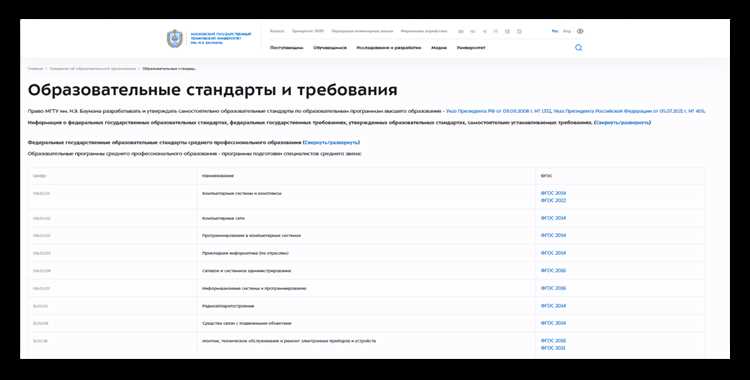Switch site language to Рус
750x380 pixels.
pyautogui.click(x=555, y=31)
